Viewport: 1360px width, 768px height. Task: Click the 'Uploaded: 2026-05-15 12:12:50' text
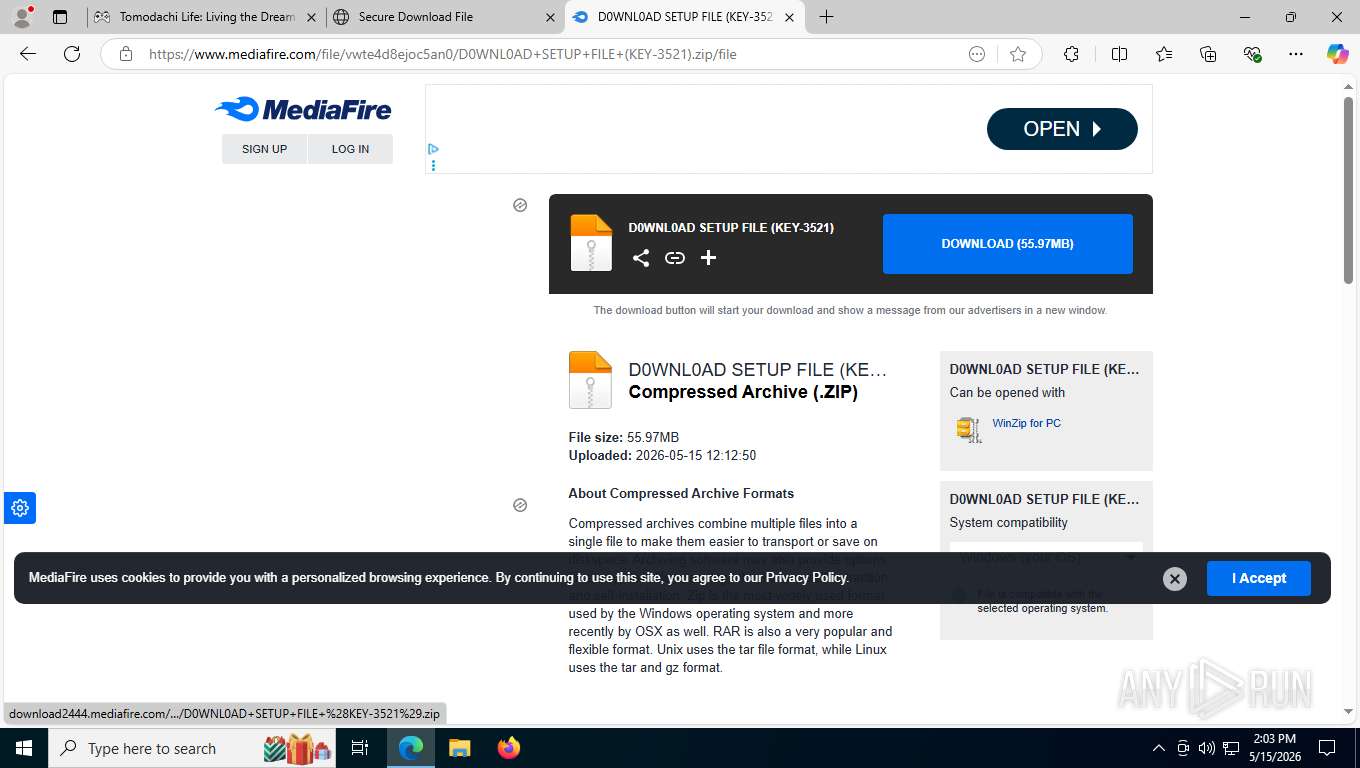point(662,455)
